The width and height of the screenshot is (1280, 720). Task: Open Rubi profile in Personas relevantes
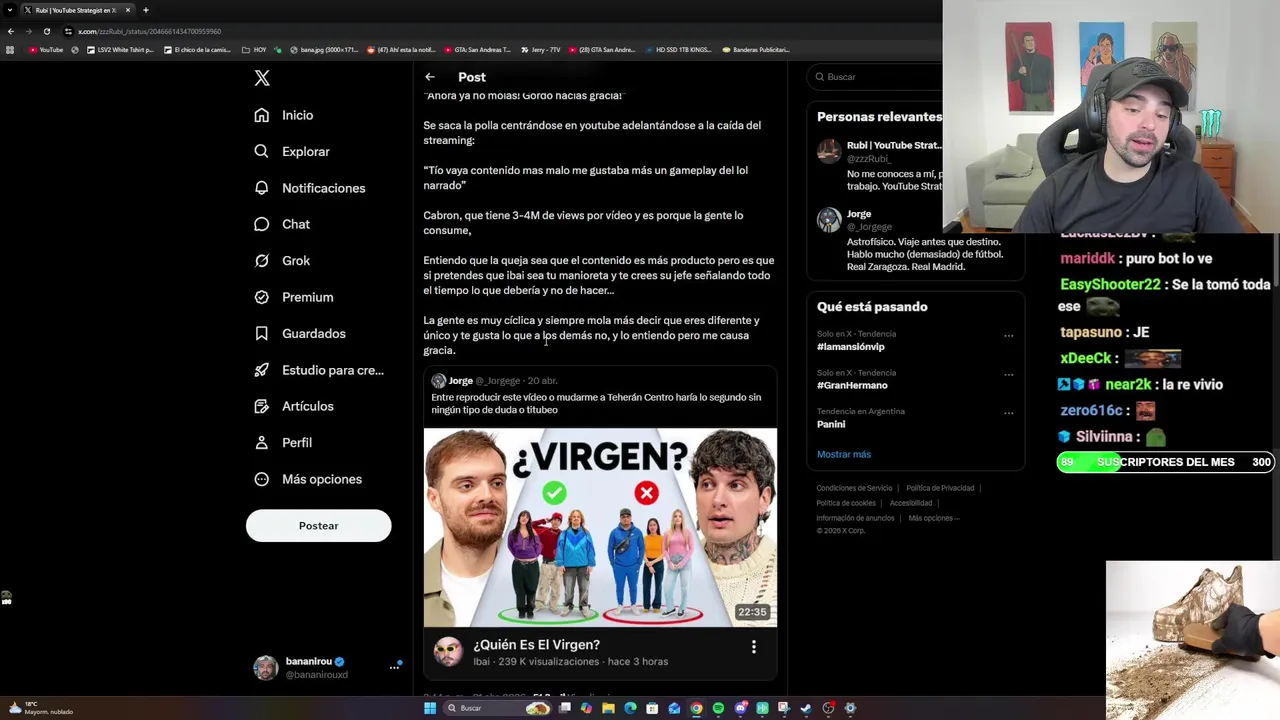893,145
